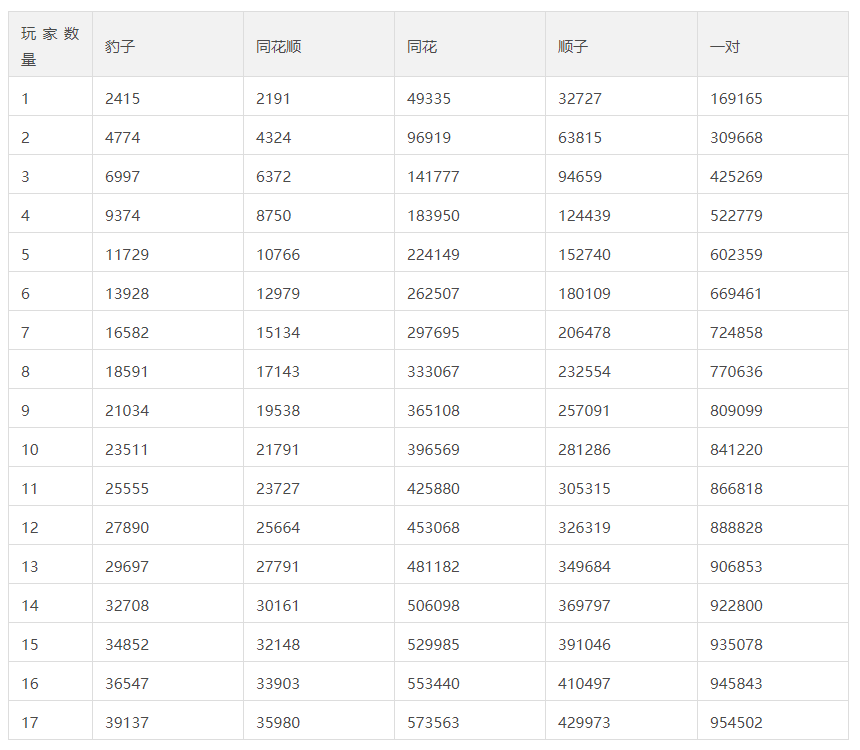Click the 顺子 value 124439
Image resolution: width=860 pixels, height=750 pixels.
click(x=584, y=216)
